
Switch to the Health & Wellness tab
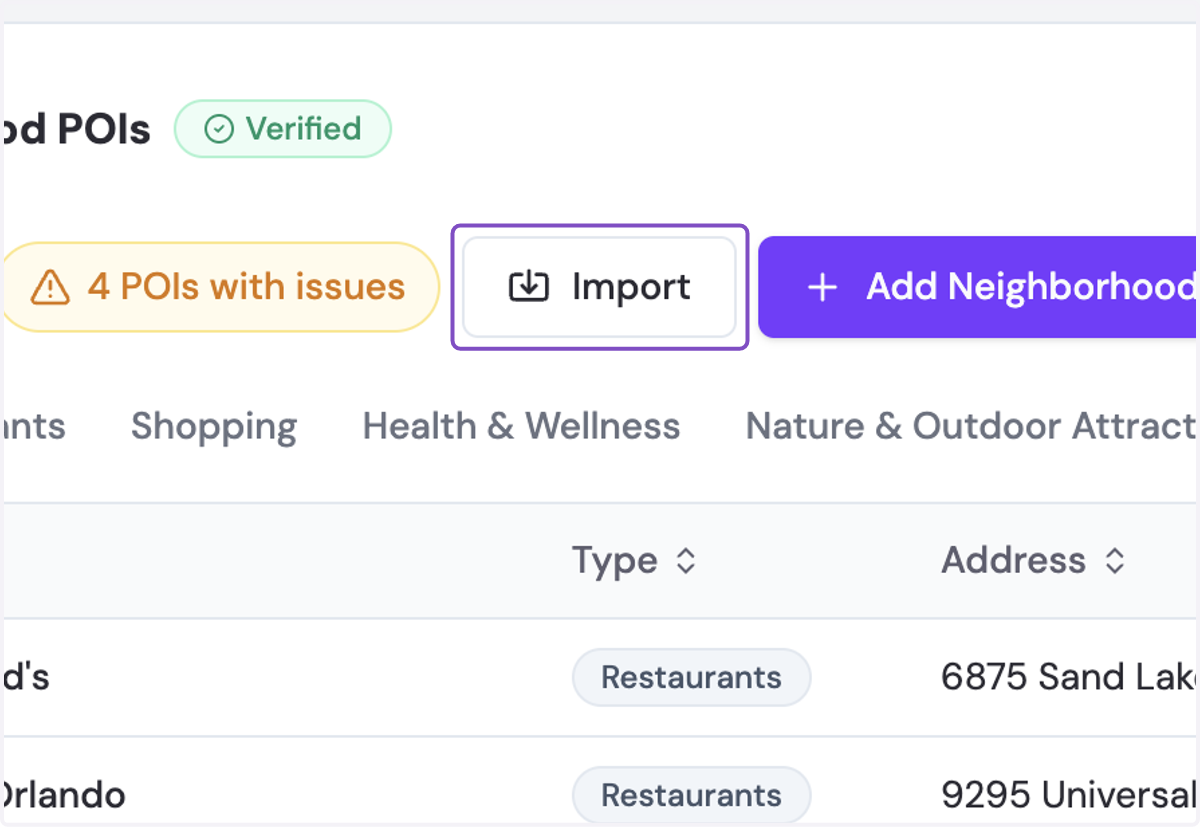tap(521, 426)
